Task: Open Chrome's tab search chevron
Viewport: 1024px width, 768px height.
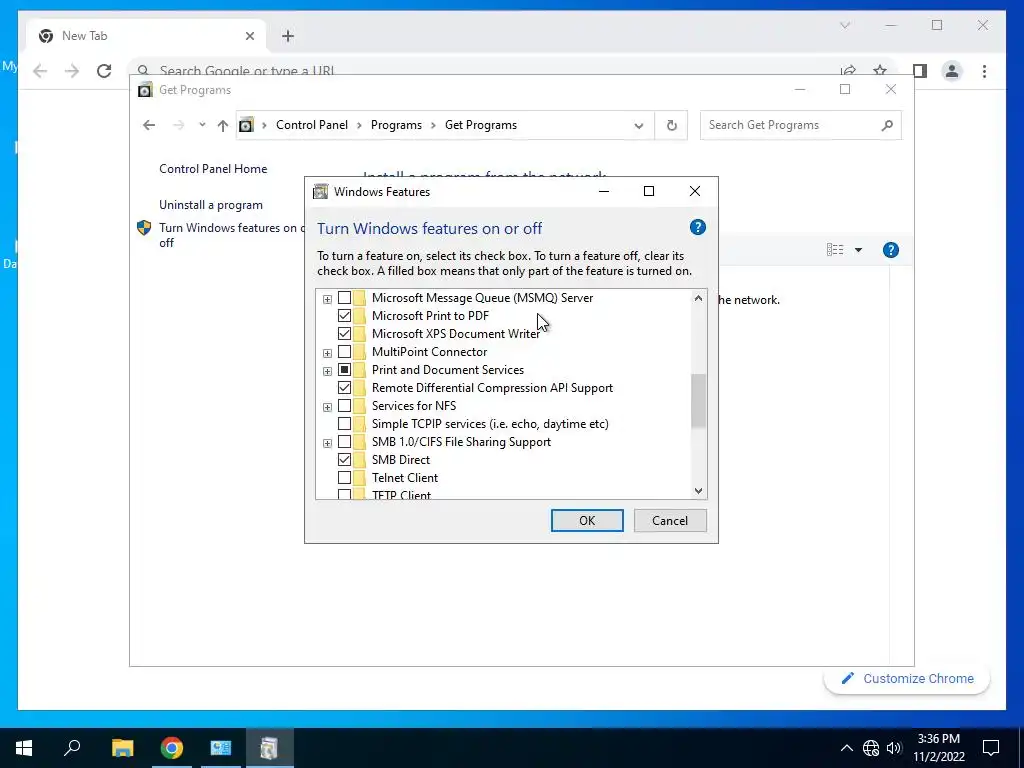Action: point(845,25)
